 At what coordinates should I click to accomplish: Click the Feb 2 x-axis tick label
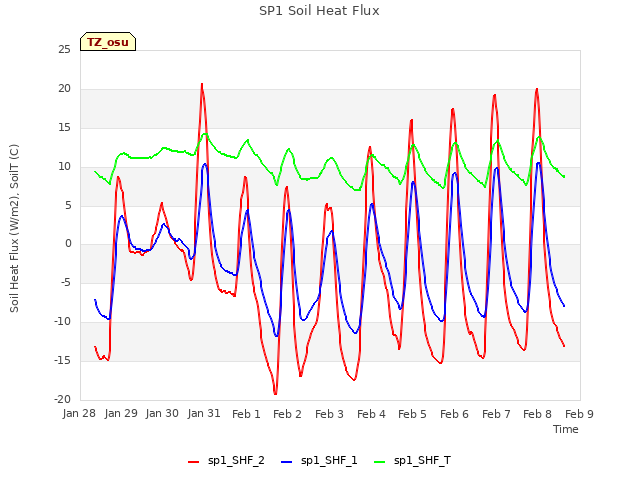point(287,414)
